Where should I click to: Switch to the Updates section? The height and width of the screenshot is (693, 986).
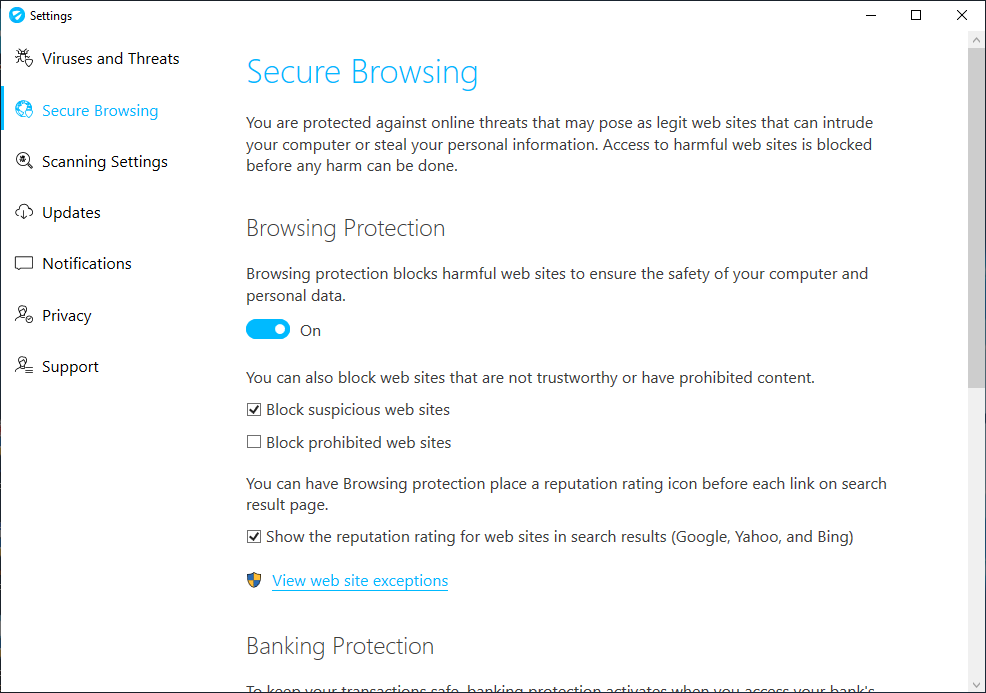coord(71,213)
